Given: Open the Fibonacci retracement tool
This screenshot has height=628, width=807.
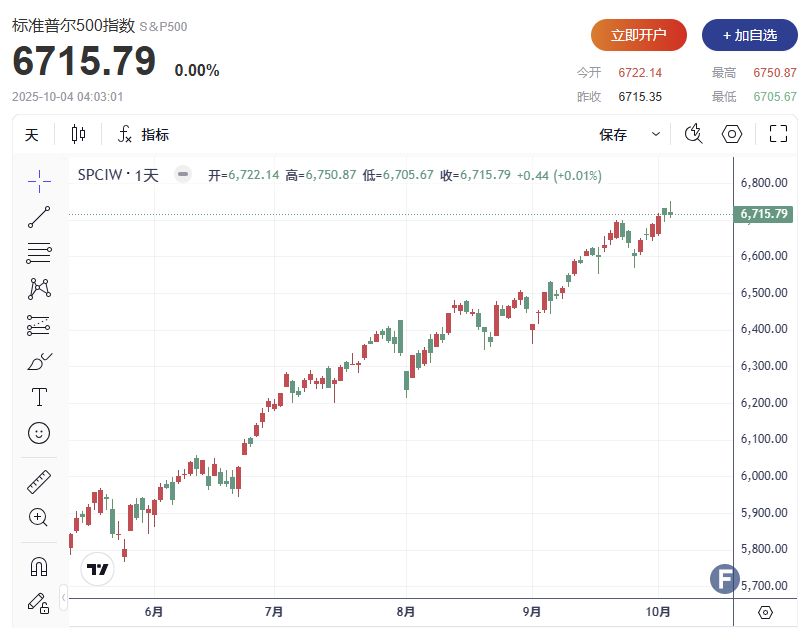Looking at the screenshot, I should (x=39, y=253).
